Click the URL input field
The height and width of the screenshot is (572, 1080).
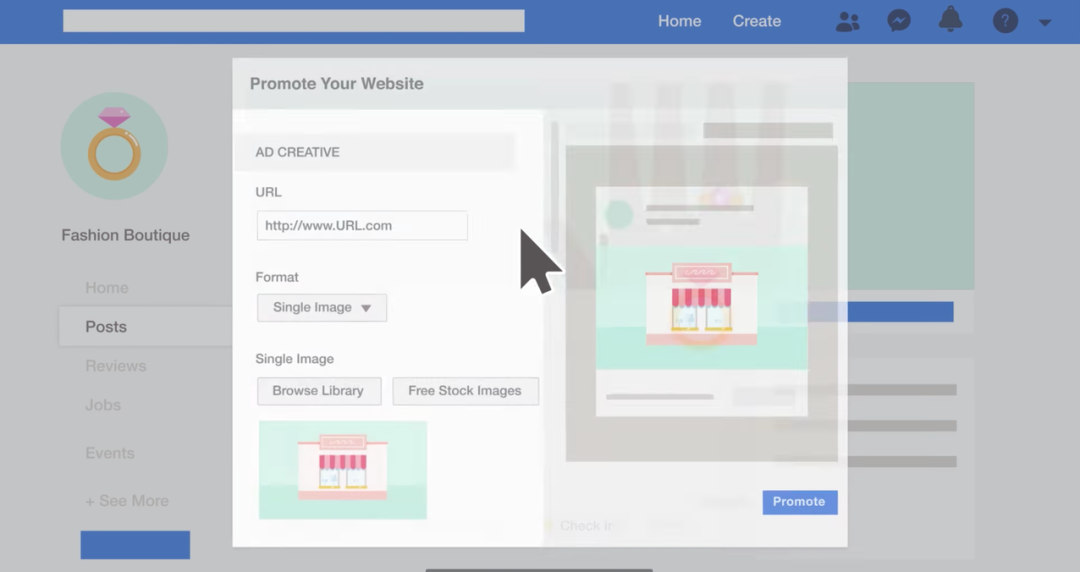362,225
